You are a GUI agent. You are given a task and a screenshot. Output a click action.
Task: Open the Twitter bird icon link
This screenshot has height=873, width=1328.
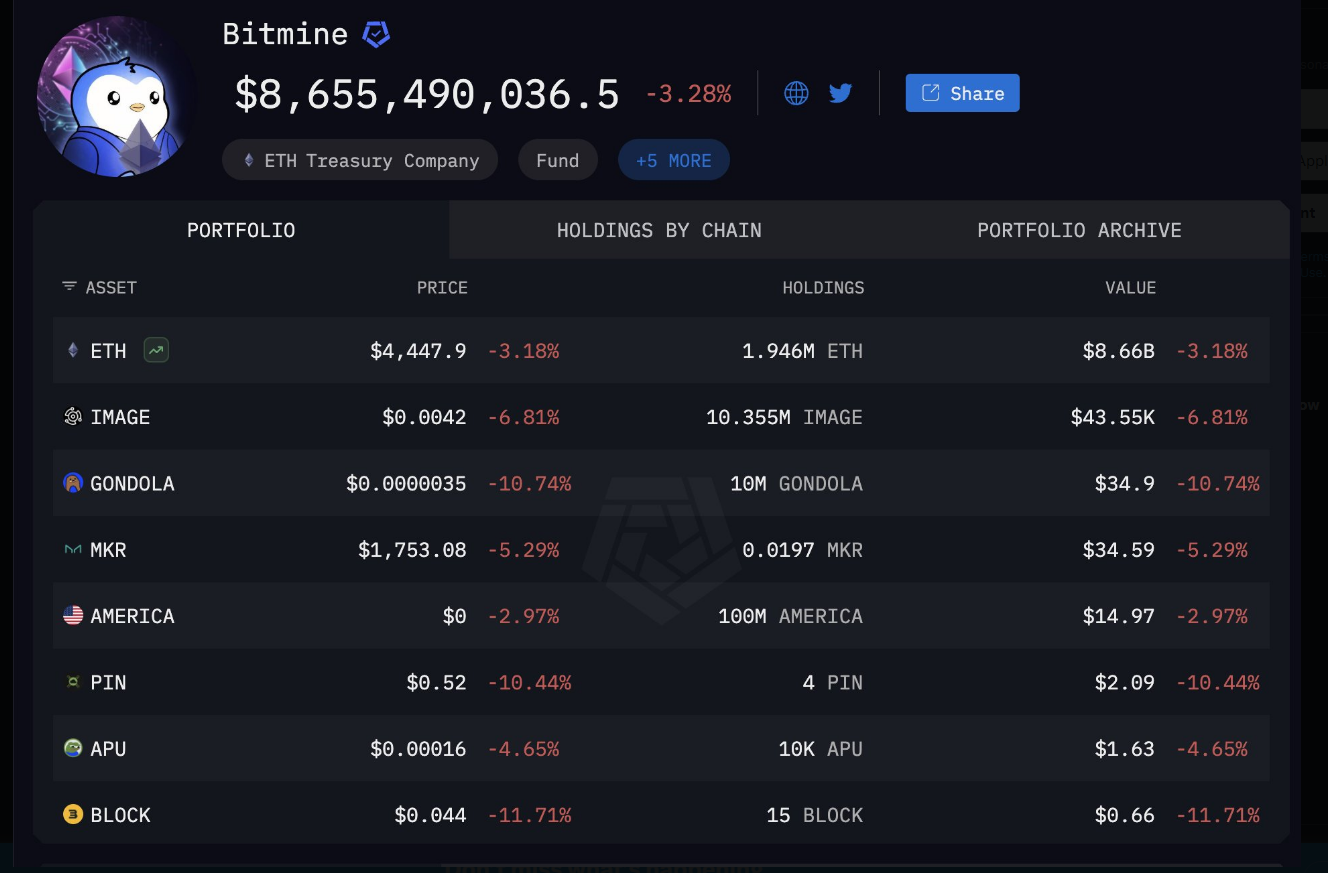pyautogui.click(x=840, y=93)
